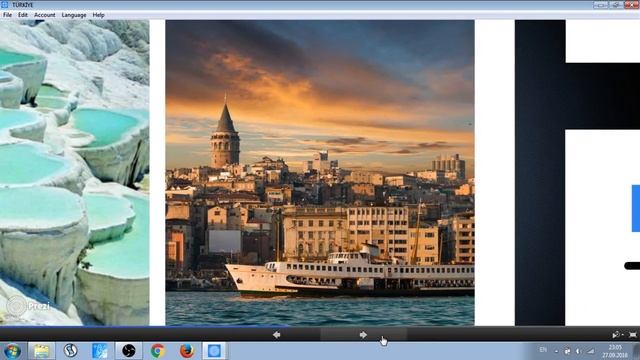Image resolution: width=640 pixels, height=360 pixels.
Task: Open the Windows Start menu
Action: tap(12, 351)
